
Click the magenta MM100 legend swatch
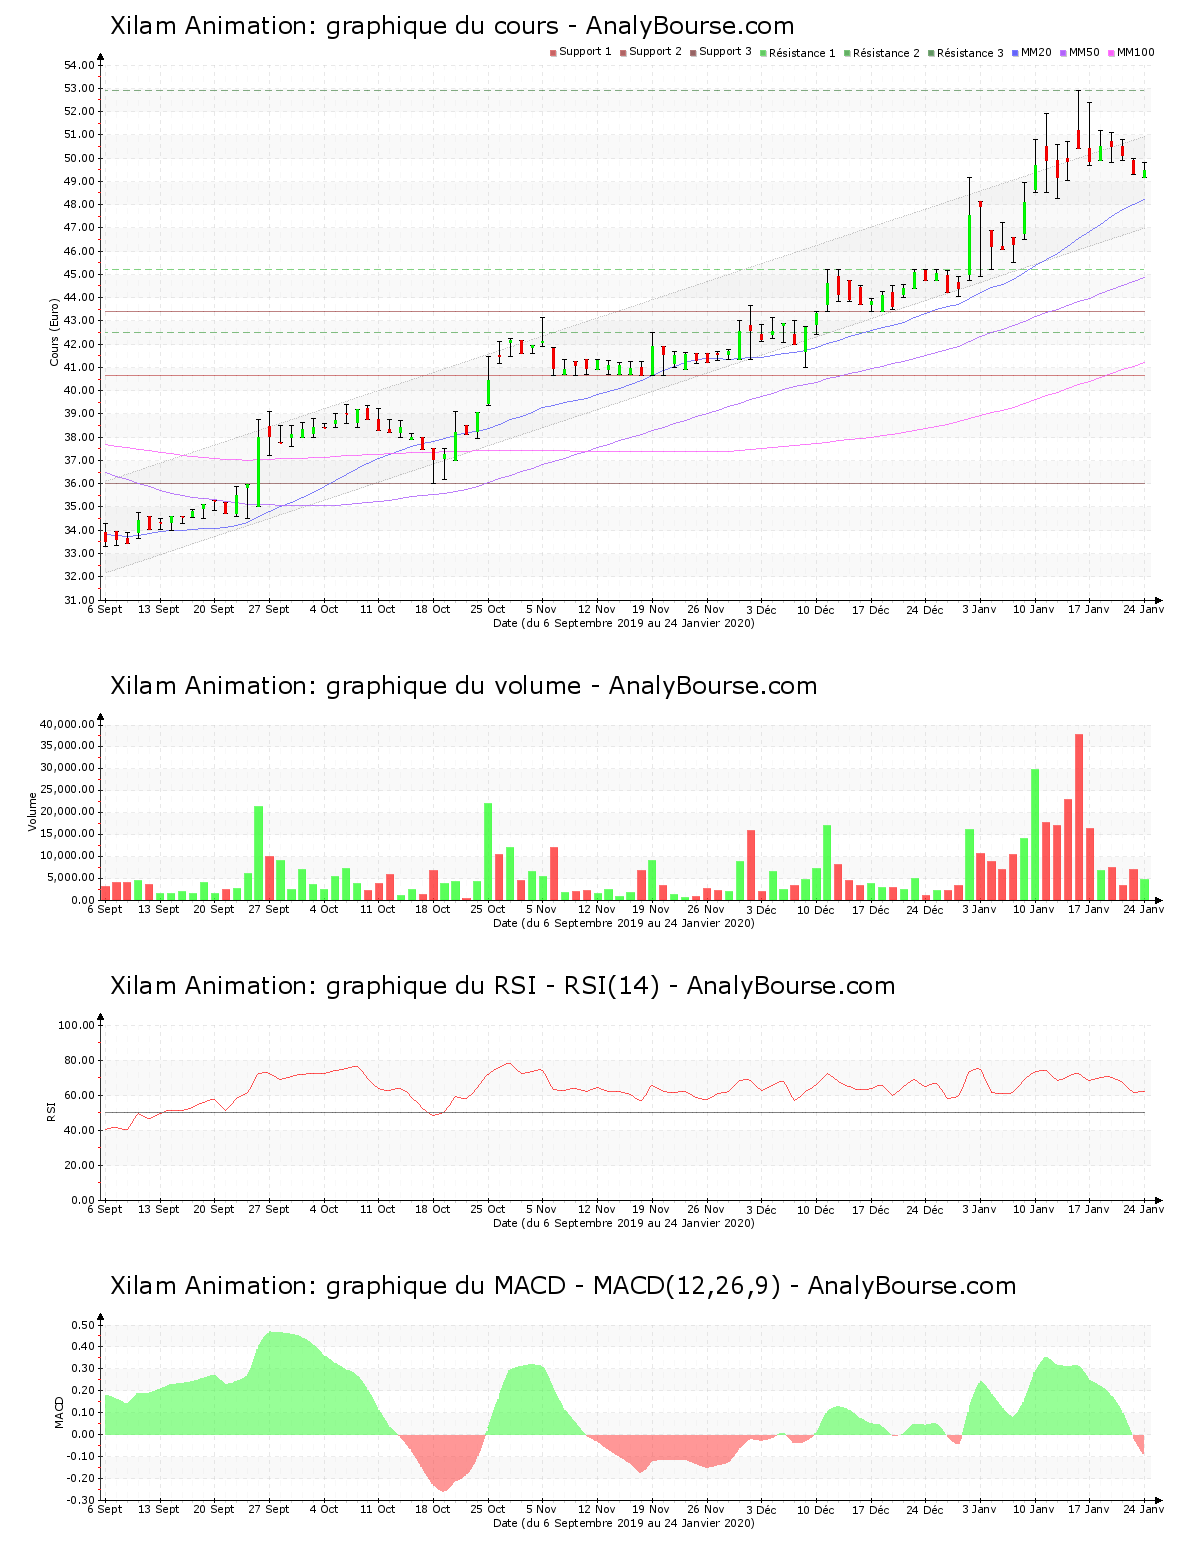tap(1111, 52)
